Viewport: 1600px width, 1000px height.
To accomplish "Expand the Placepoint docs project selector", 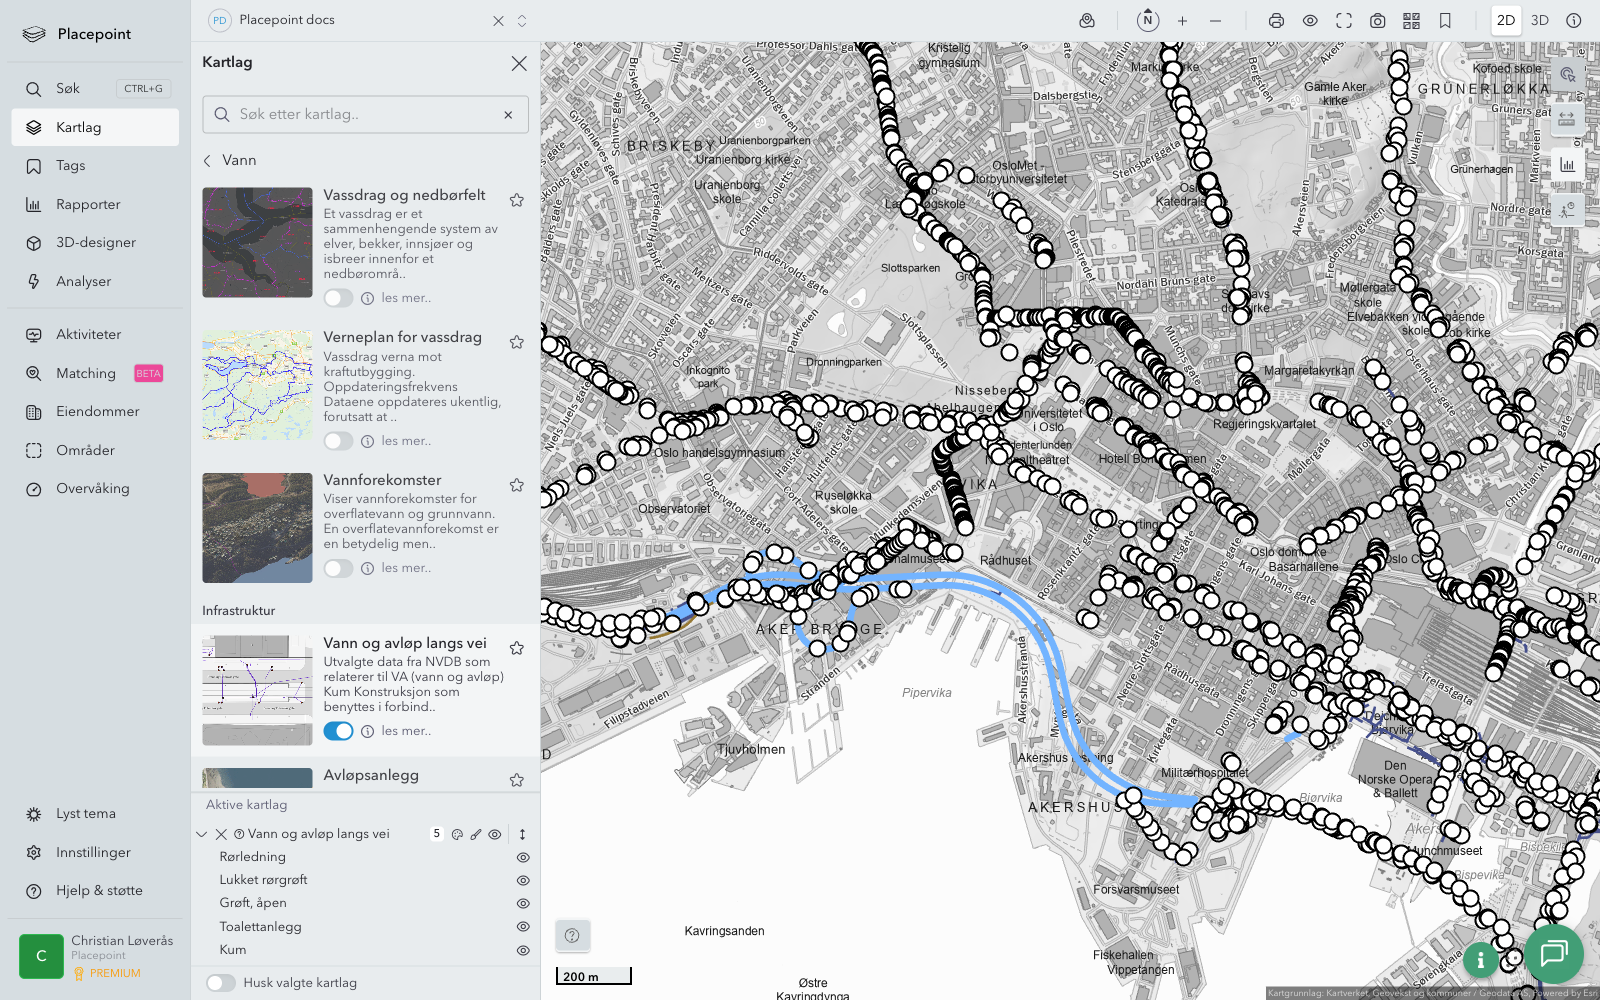I will pos(522,21).
